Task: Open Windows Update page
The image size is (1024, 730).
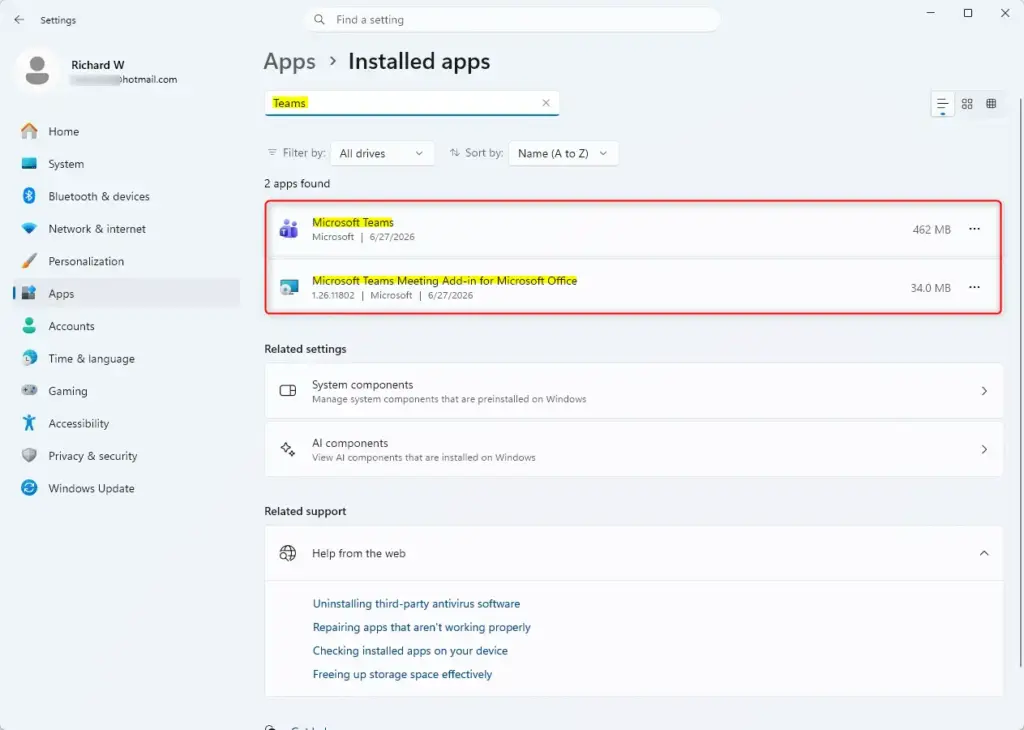Action: pyautogui.click(x=127, y=488)
